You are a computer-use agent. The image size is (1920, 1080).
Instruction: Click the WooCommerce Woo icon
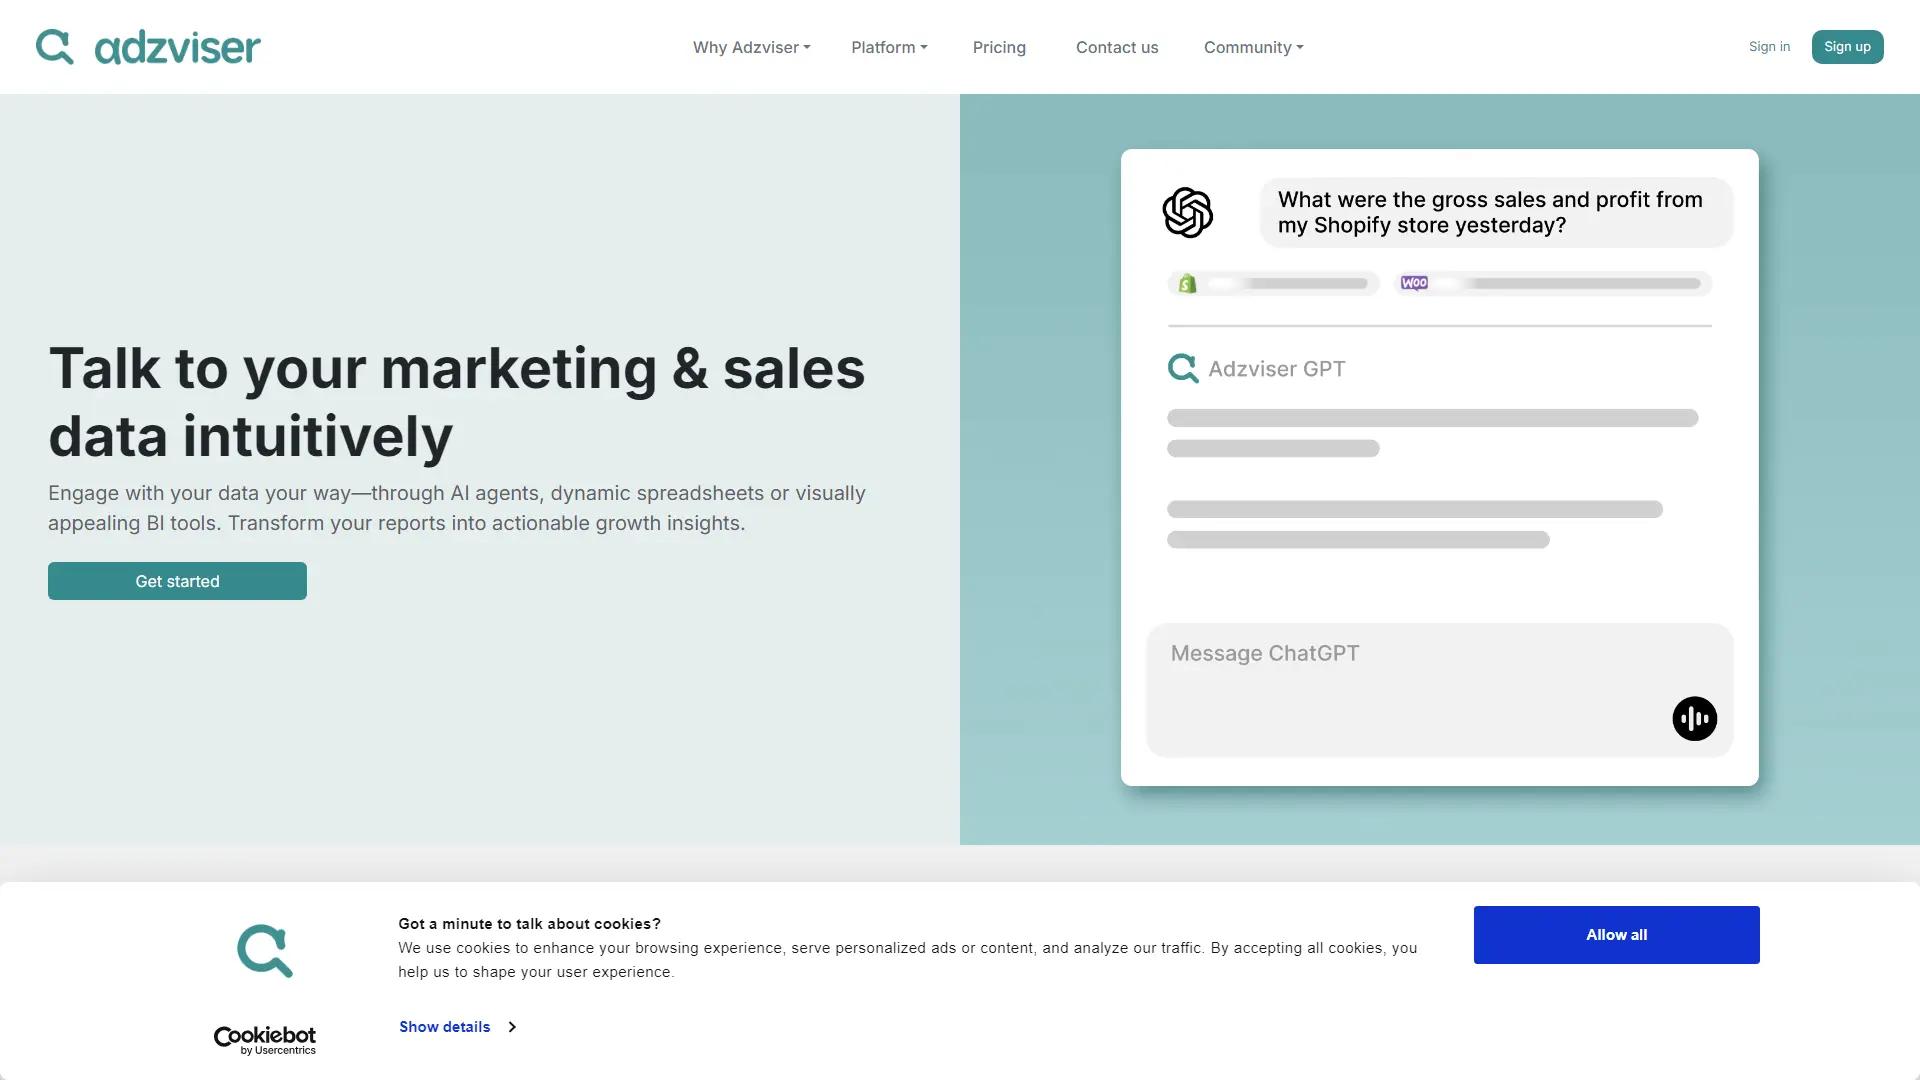(x=1414, y=284)
